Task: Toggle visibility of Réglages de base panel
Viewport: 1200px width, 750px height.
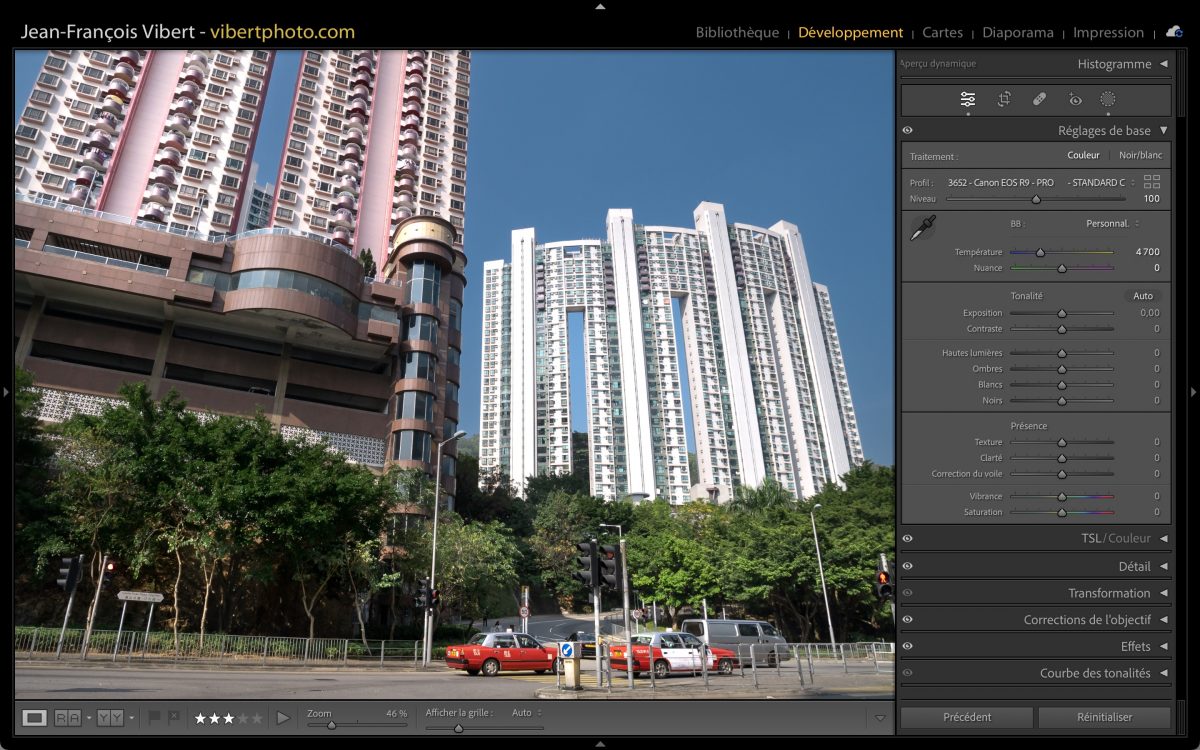Action: pos(908,130)
